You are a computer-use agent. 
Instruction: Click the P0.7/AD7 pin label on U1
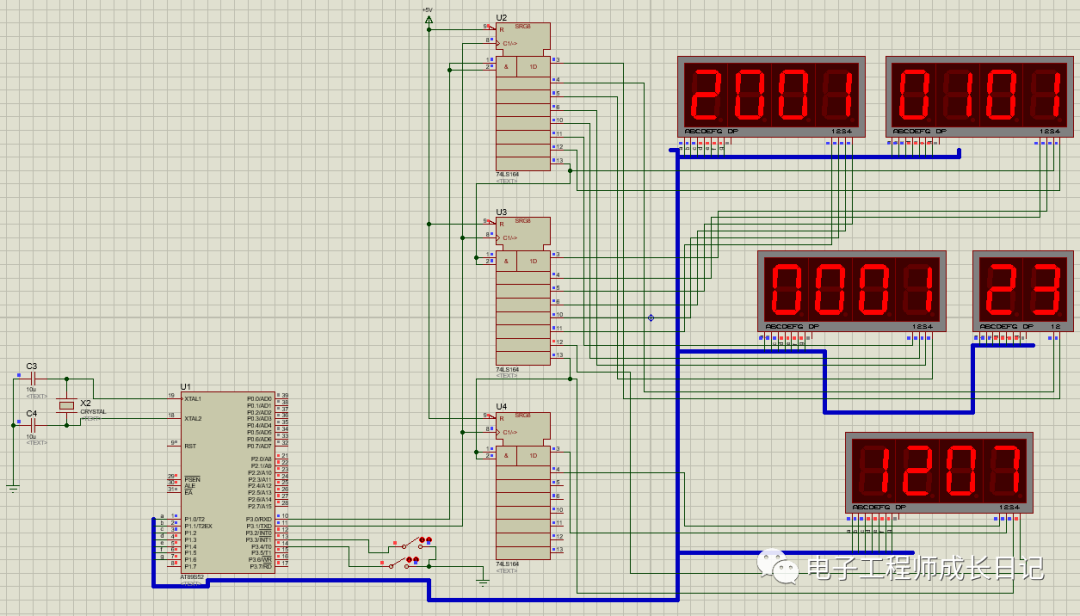coord(259,446)
